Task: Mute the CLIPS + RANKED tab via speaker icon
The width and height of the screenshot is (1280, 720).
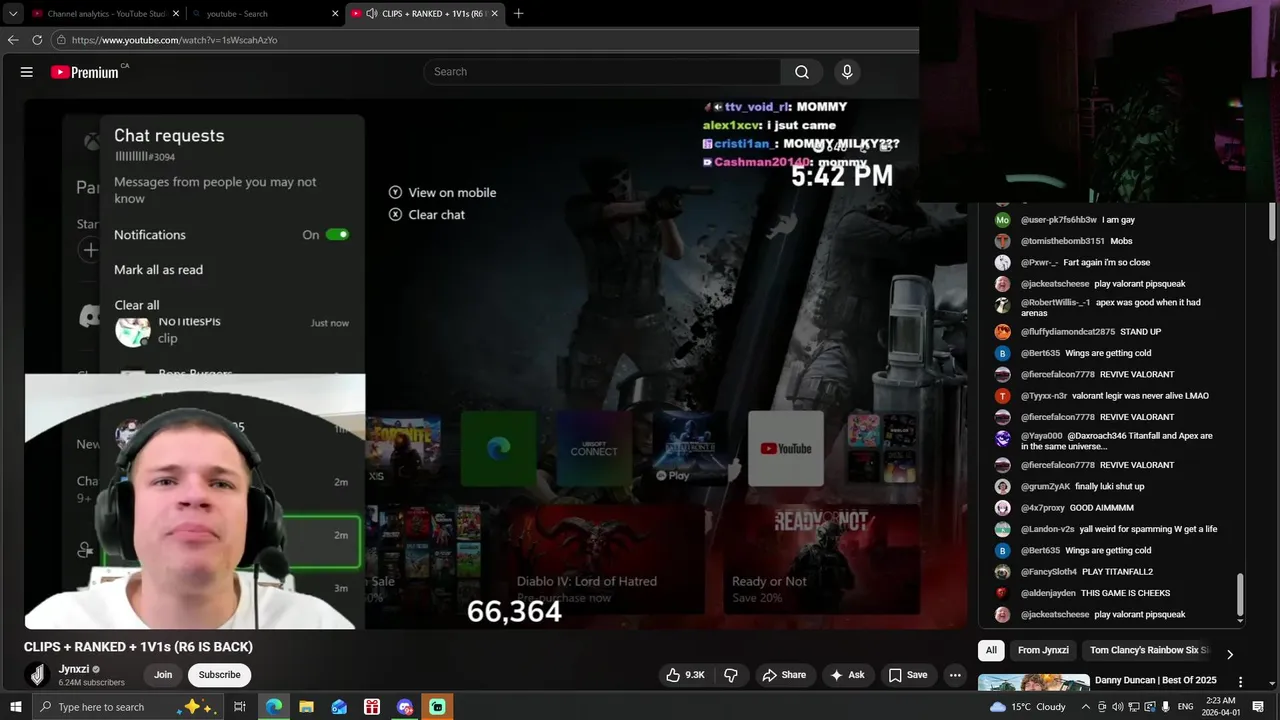Action: (x=372, y=13)
